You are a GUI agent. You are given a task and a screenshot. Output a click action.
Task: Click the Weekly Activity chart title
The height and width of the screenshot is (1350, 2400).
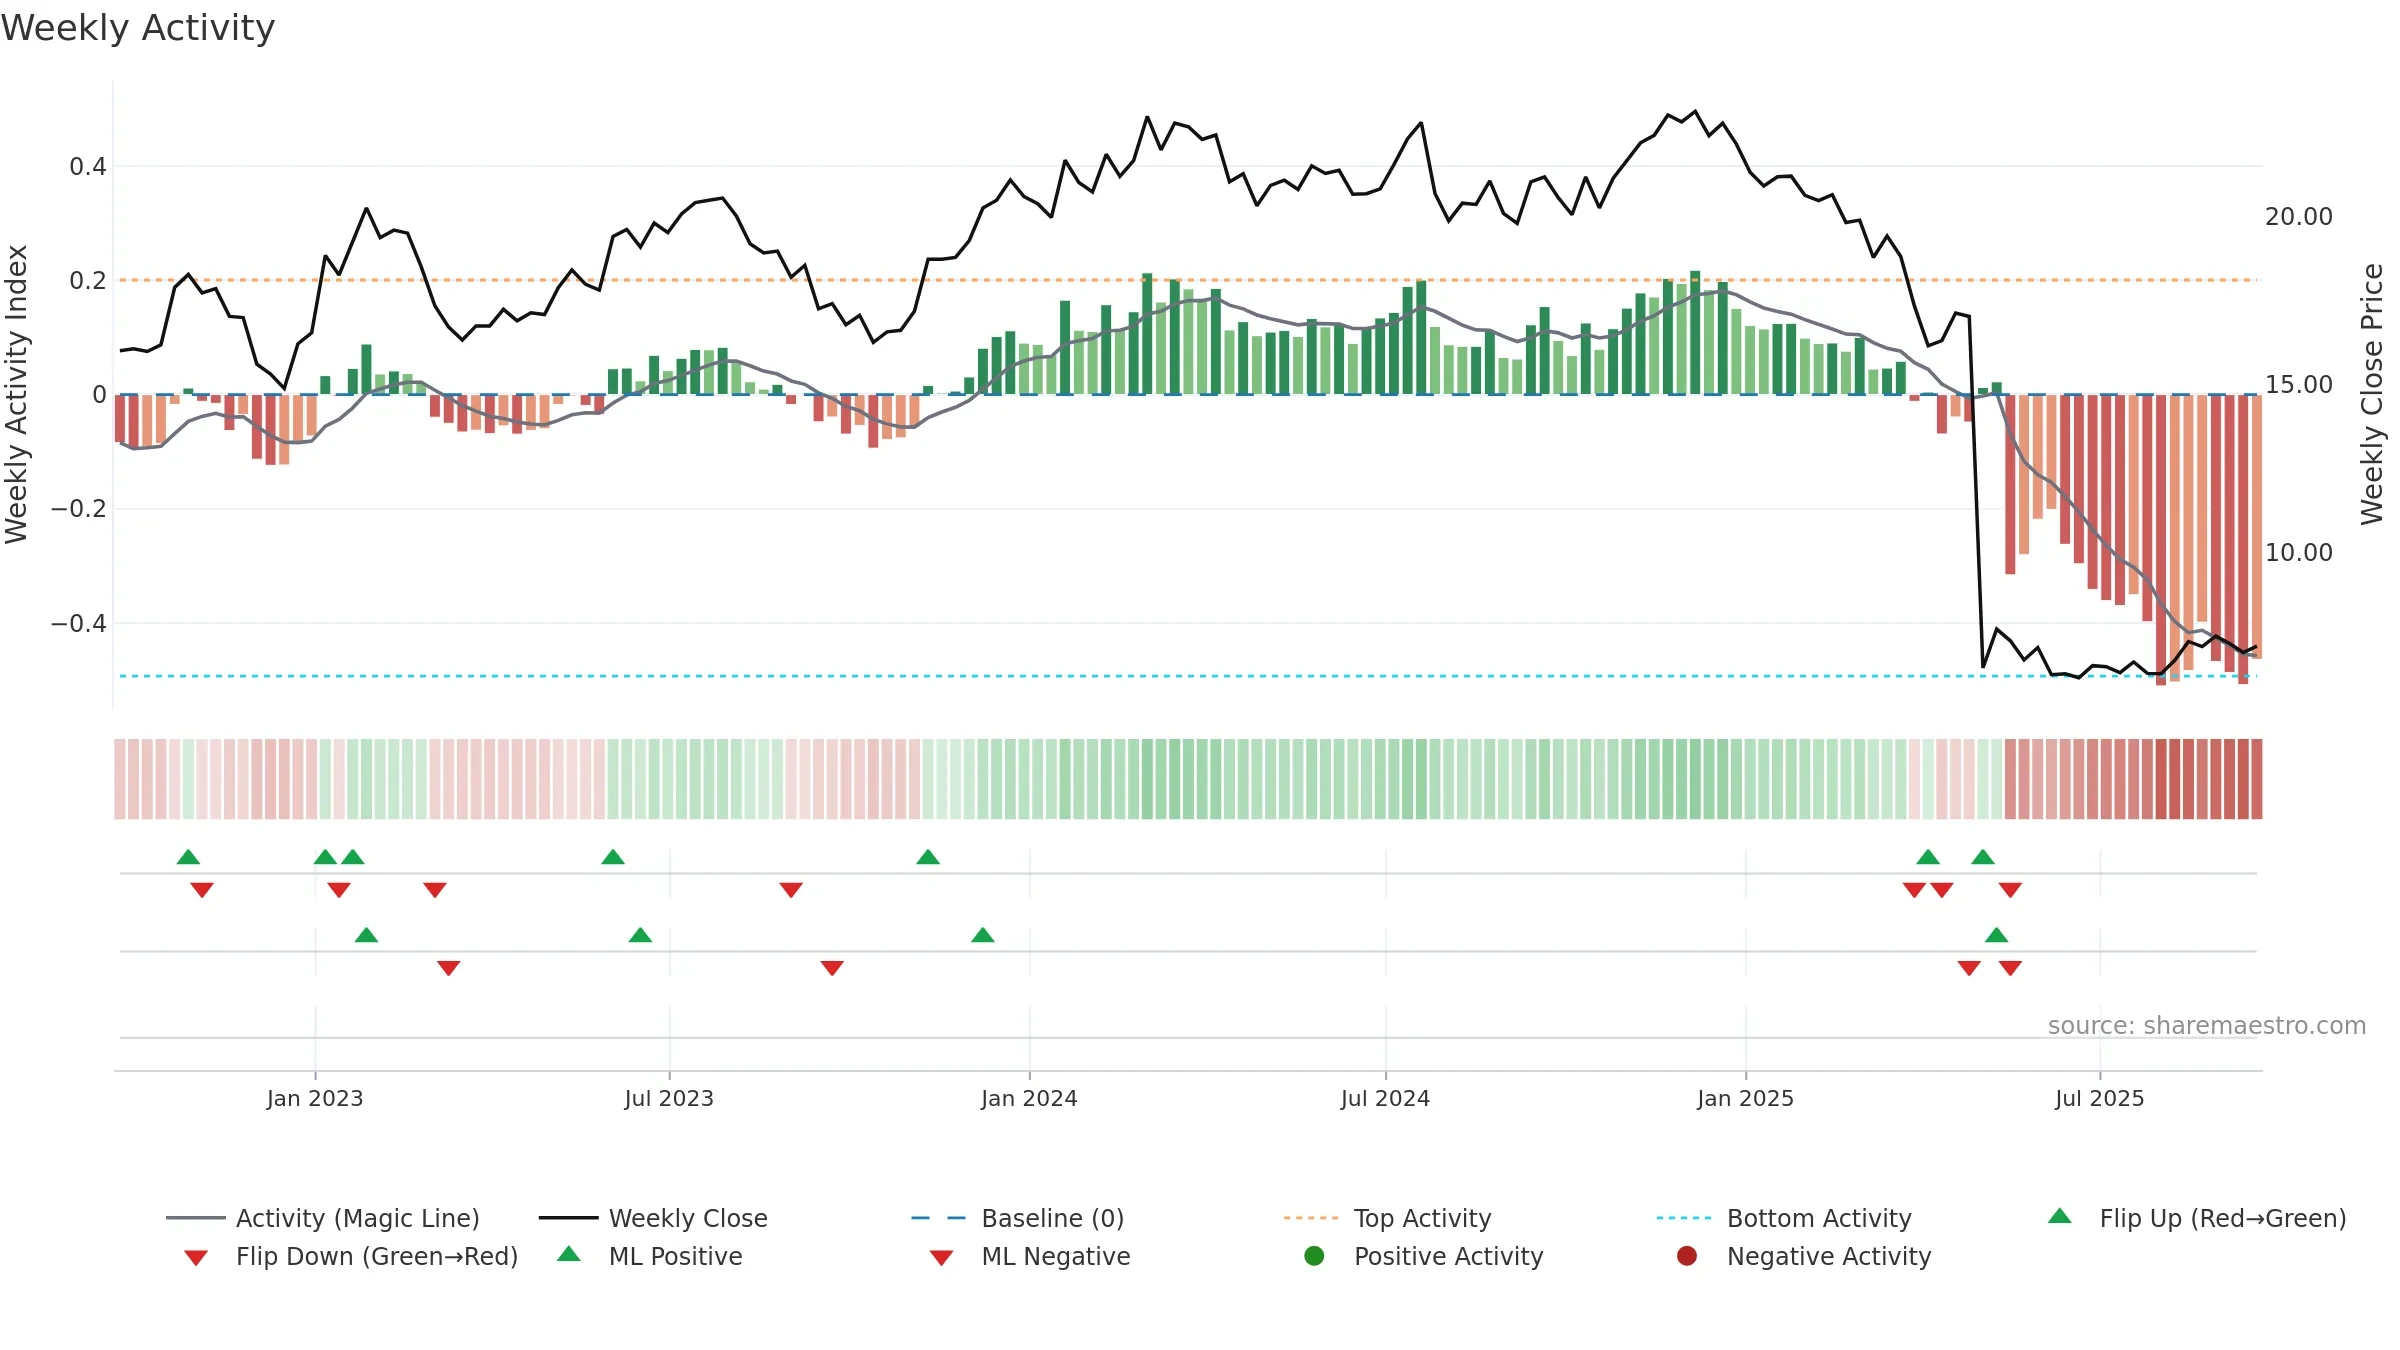pos(138,28)
